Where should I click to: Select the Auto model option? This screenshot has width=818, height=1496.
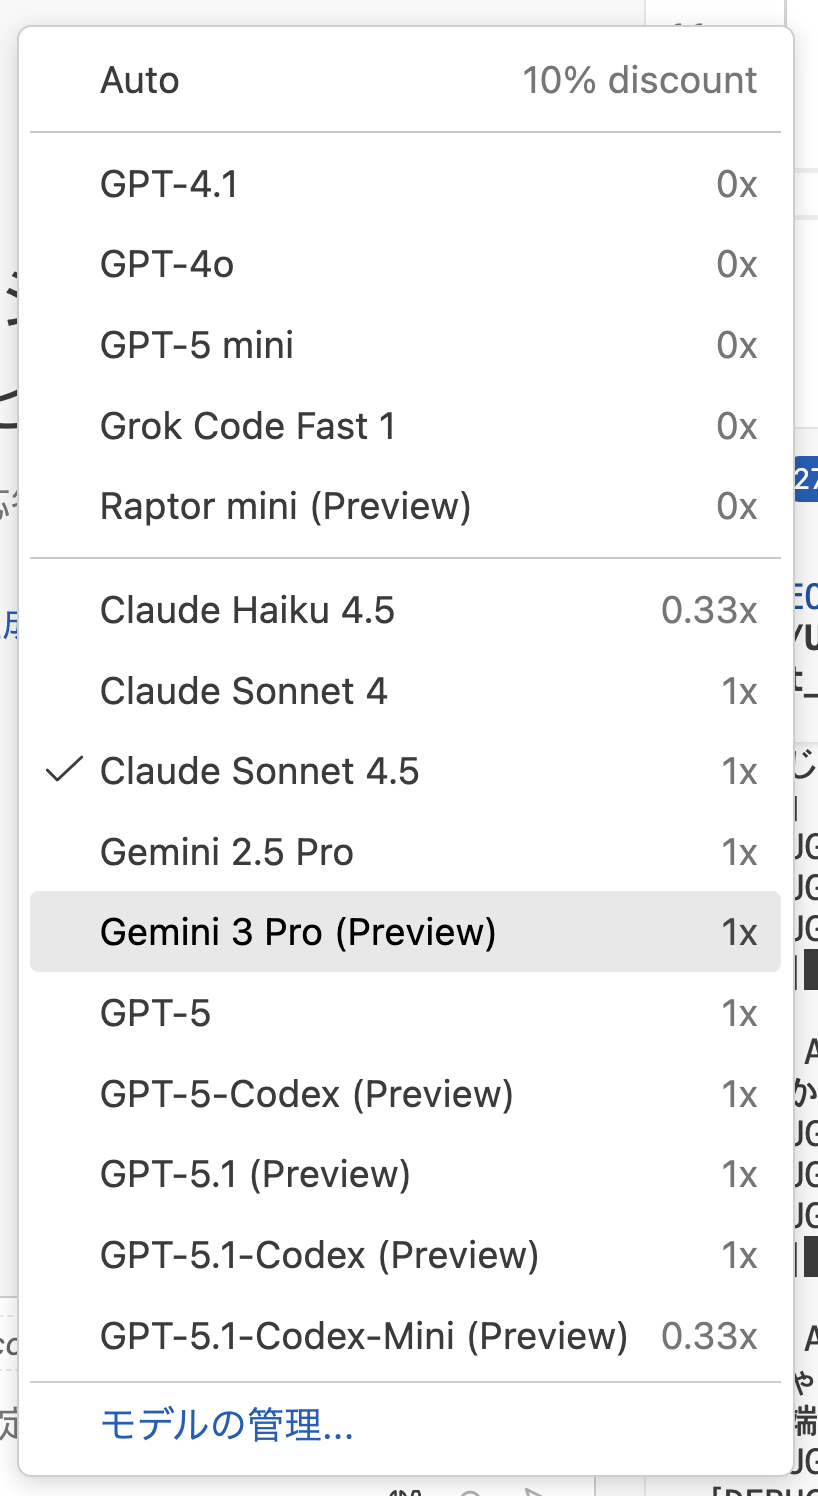[x=140, y=81]
